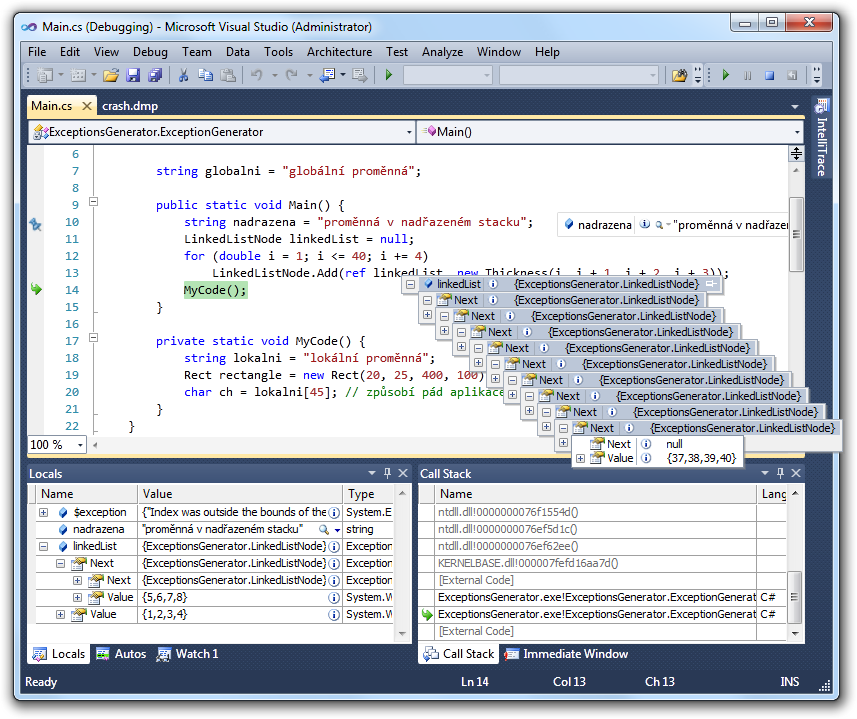Open the IntelliTrace side tab
The image size is (857, 719).
[821, 138]
